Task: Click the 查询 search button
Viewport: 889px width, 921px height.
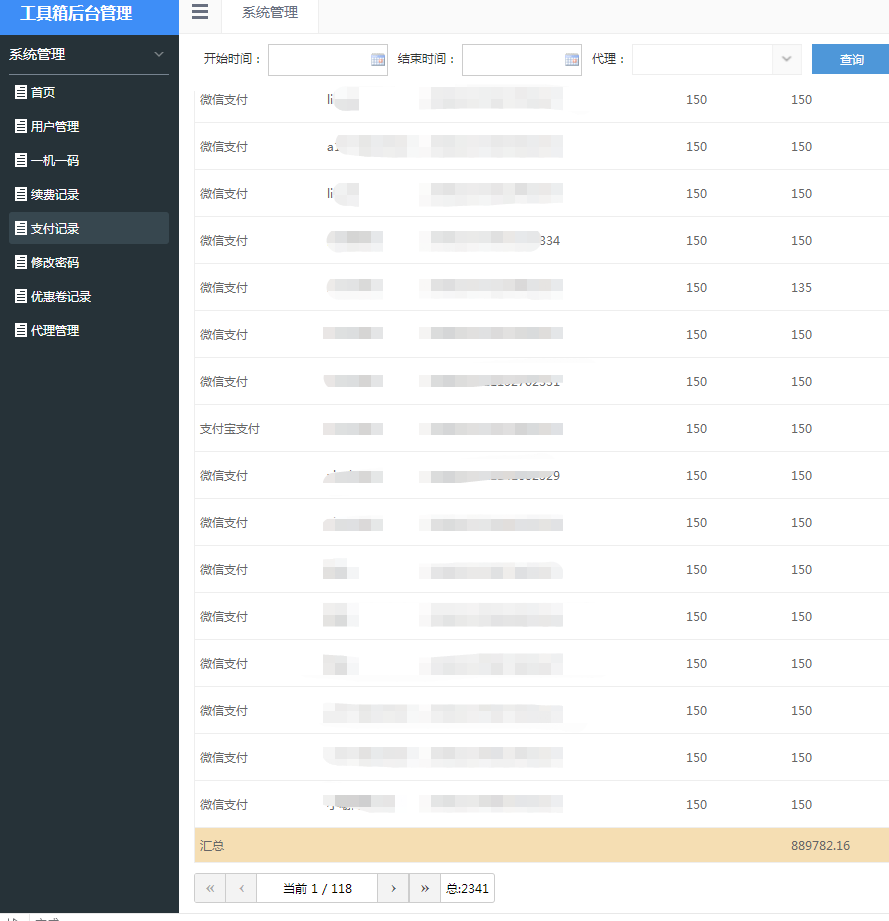Action: click(x=850, y=59)
